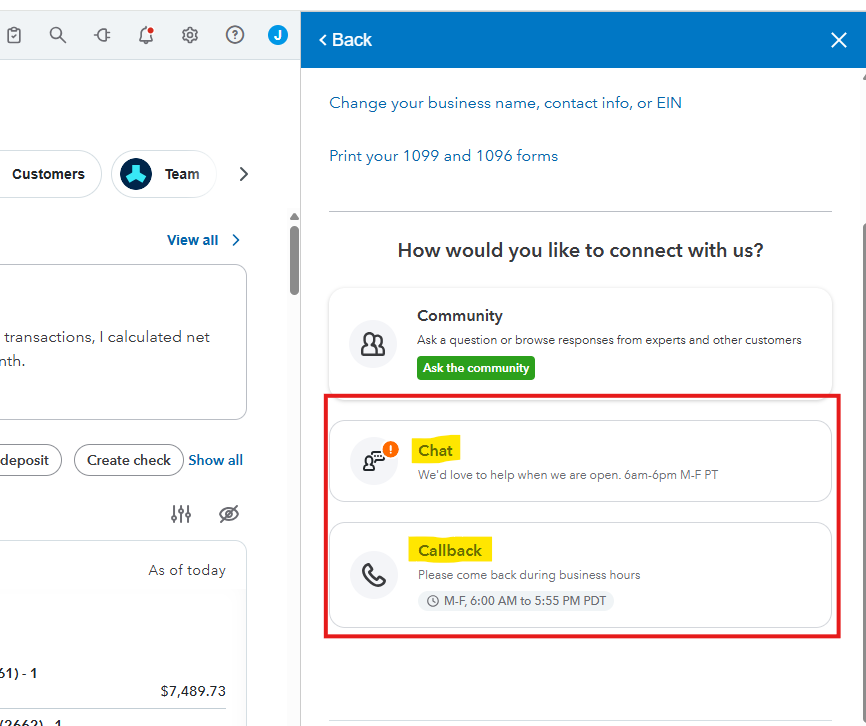Open the settings gear menu
Image resolution: width=866 pixels, height=726 pixels.
pos(190,36)
